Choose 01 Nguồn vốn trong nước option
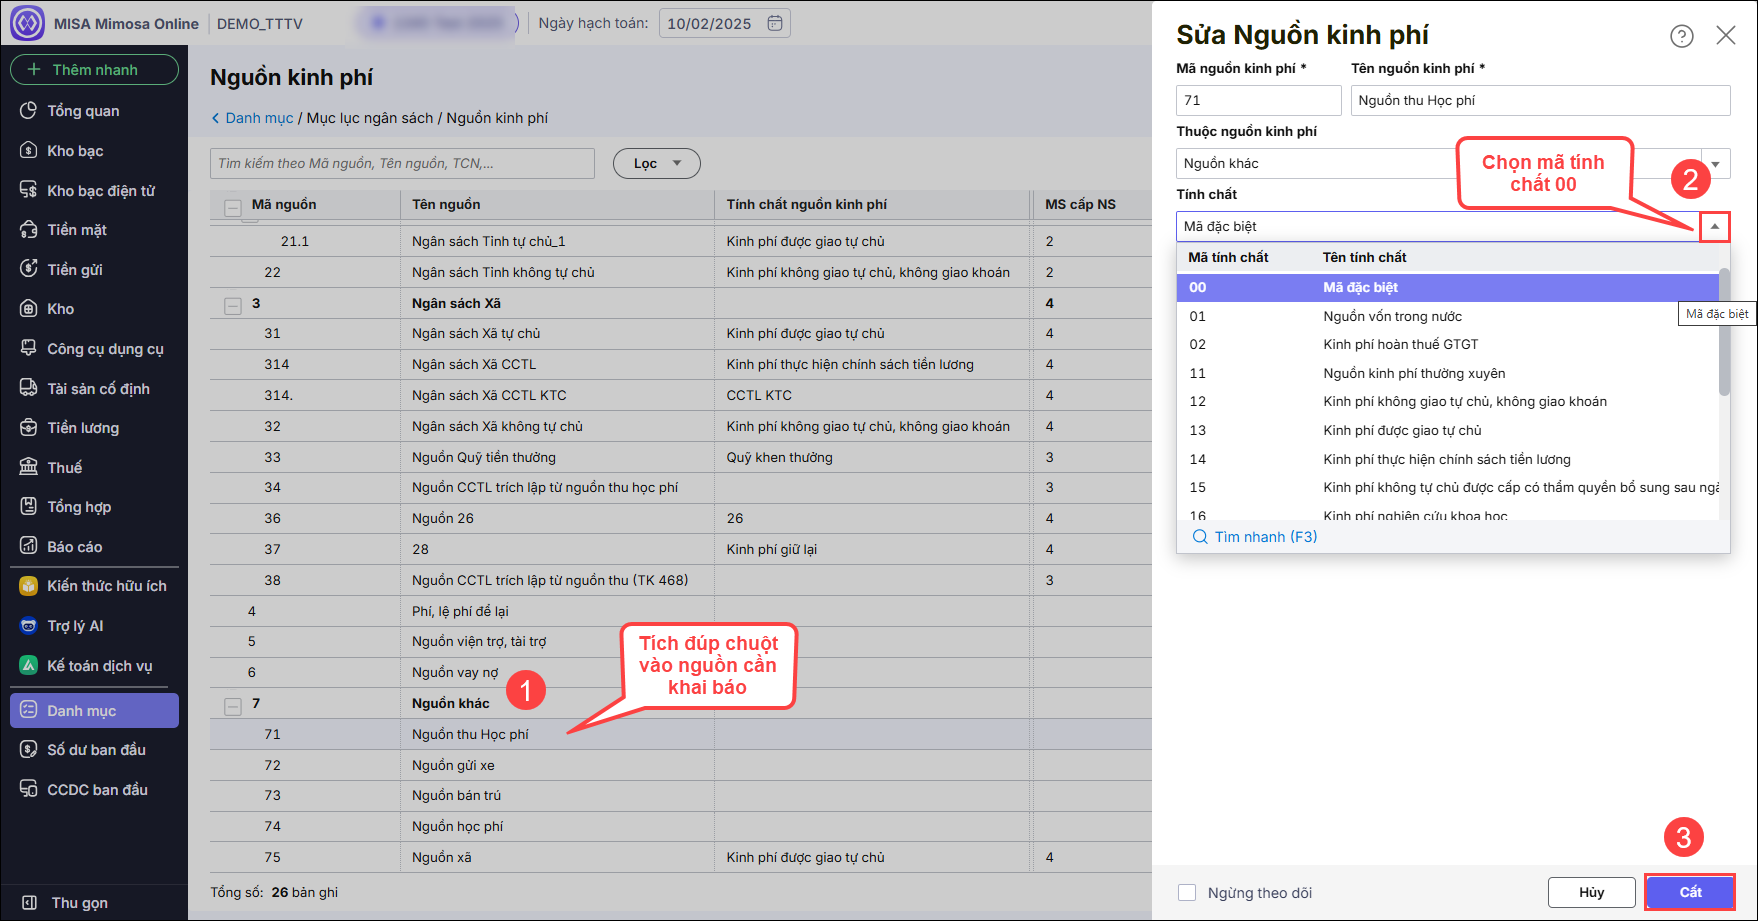Screen dimensions: 1758x921 click(x=1392, y=317)
